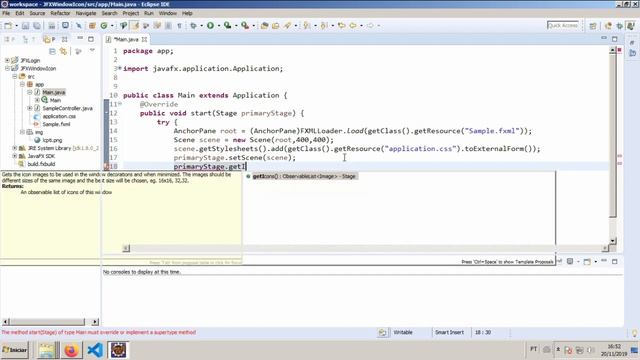The height and width of the screenshot is (360, 640).
Task: Click the green Run button icon
Action: pyautogui.click(x=210, y=26)
